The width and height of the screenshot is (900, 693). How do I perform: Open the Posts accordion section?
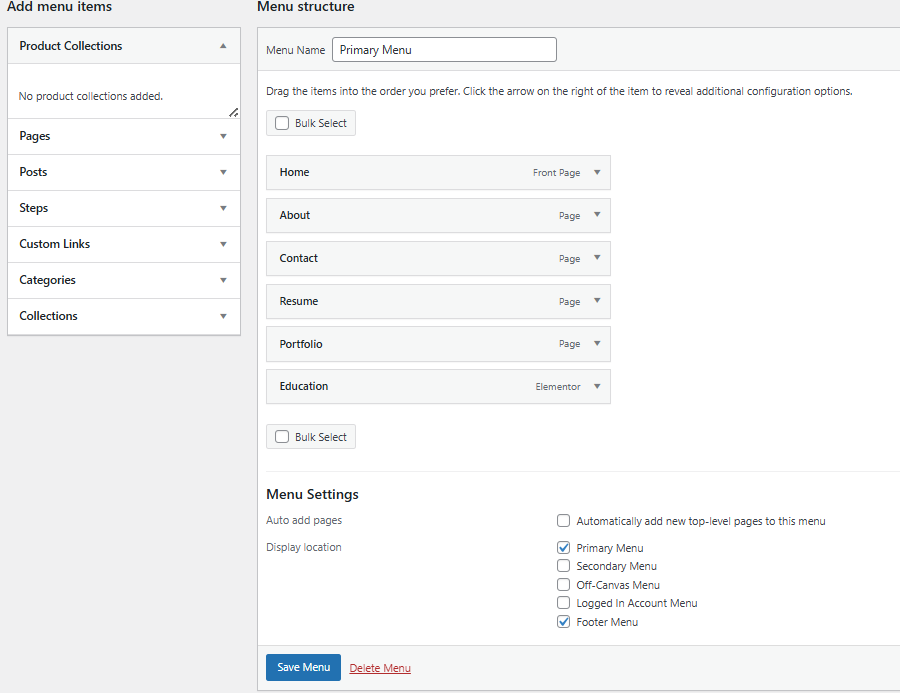tap(124, 172)
